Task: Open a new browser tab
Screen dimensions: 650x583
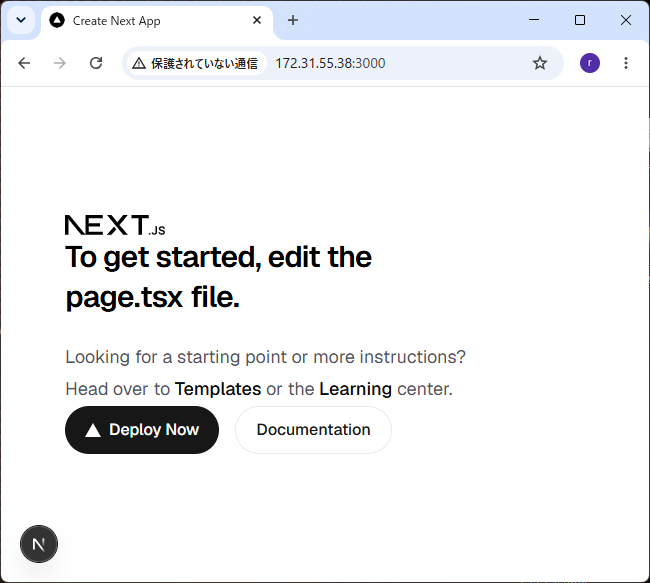Action: (x=293, y=20)
